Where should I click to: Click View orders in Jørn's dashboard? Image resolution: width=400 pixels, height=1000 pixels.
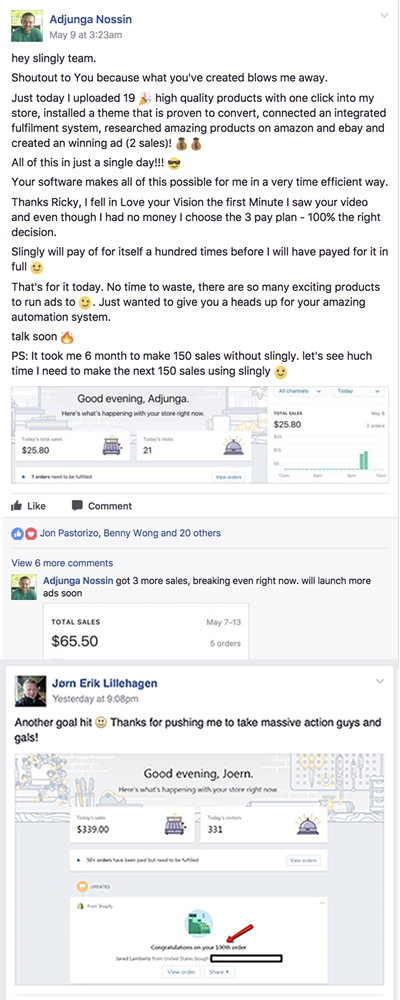click(304, 860)
